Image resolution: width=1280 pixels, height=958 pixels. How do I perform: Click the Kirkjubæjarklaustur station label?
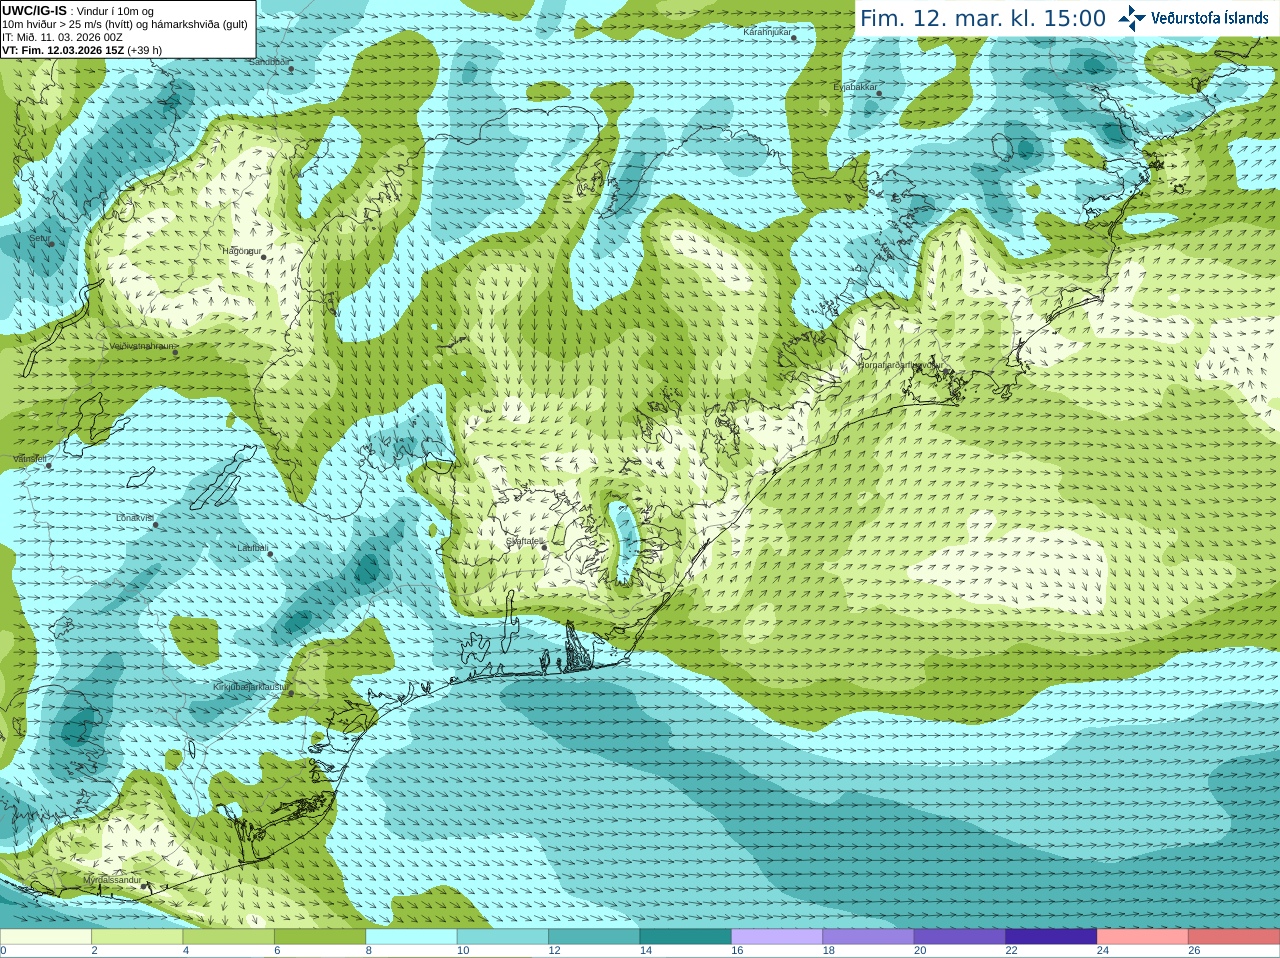[x=251, y=687]
